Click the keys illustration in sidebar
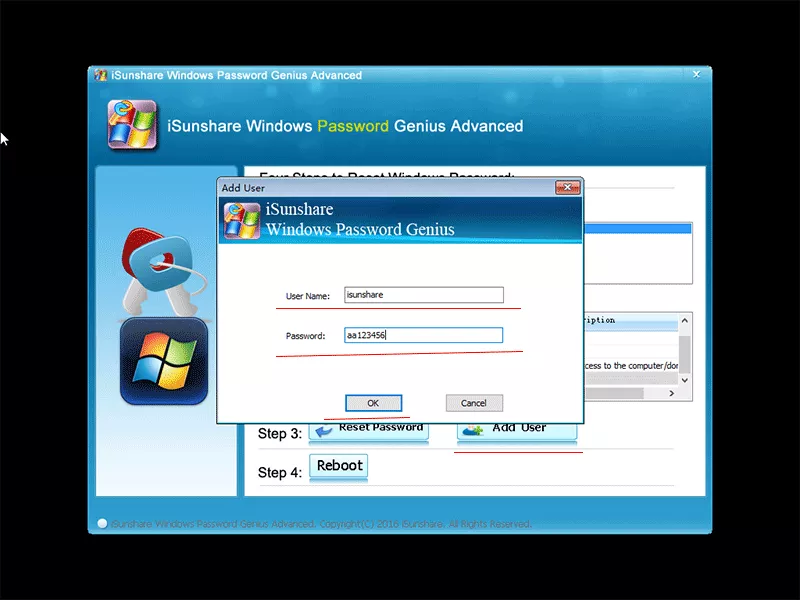Screen dimensions: 800x600 (163, 271)
